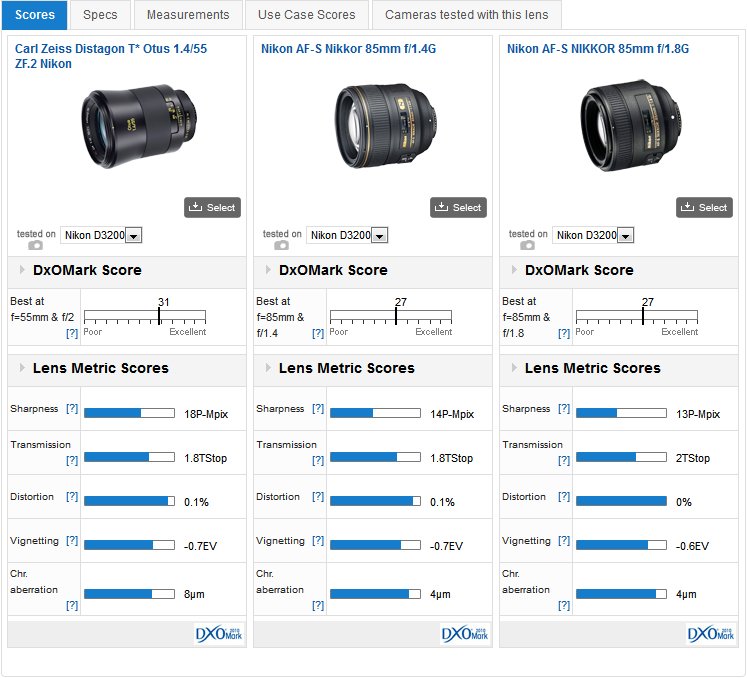Click the DxOMark score scale showing 31
This screenshot has width=747, height=678.
[145, 316]
